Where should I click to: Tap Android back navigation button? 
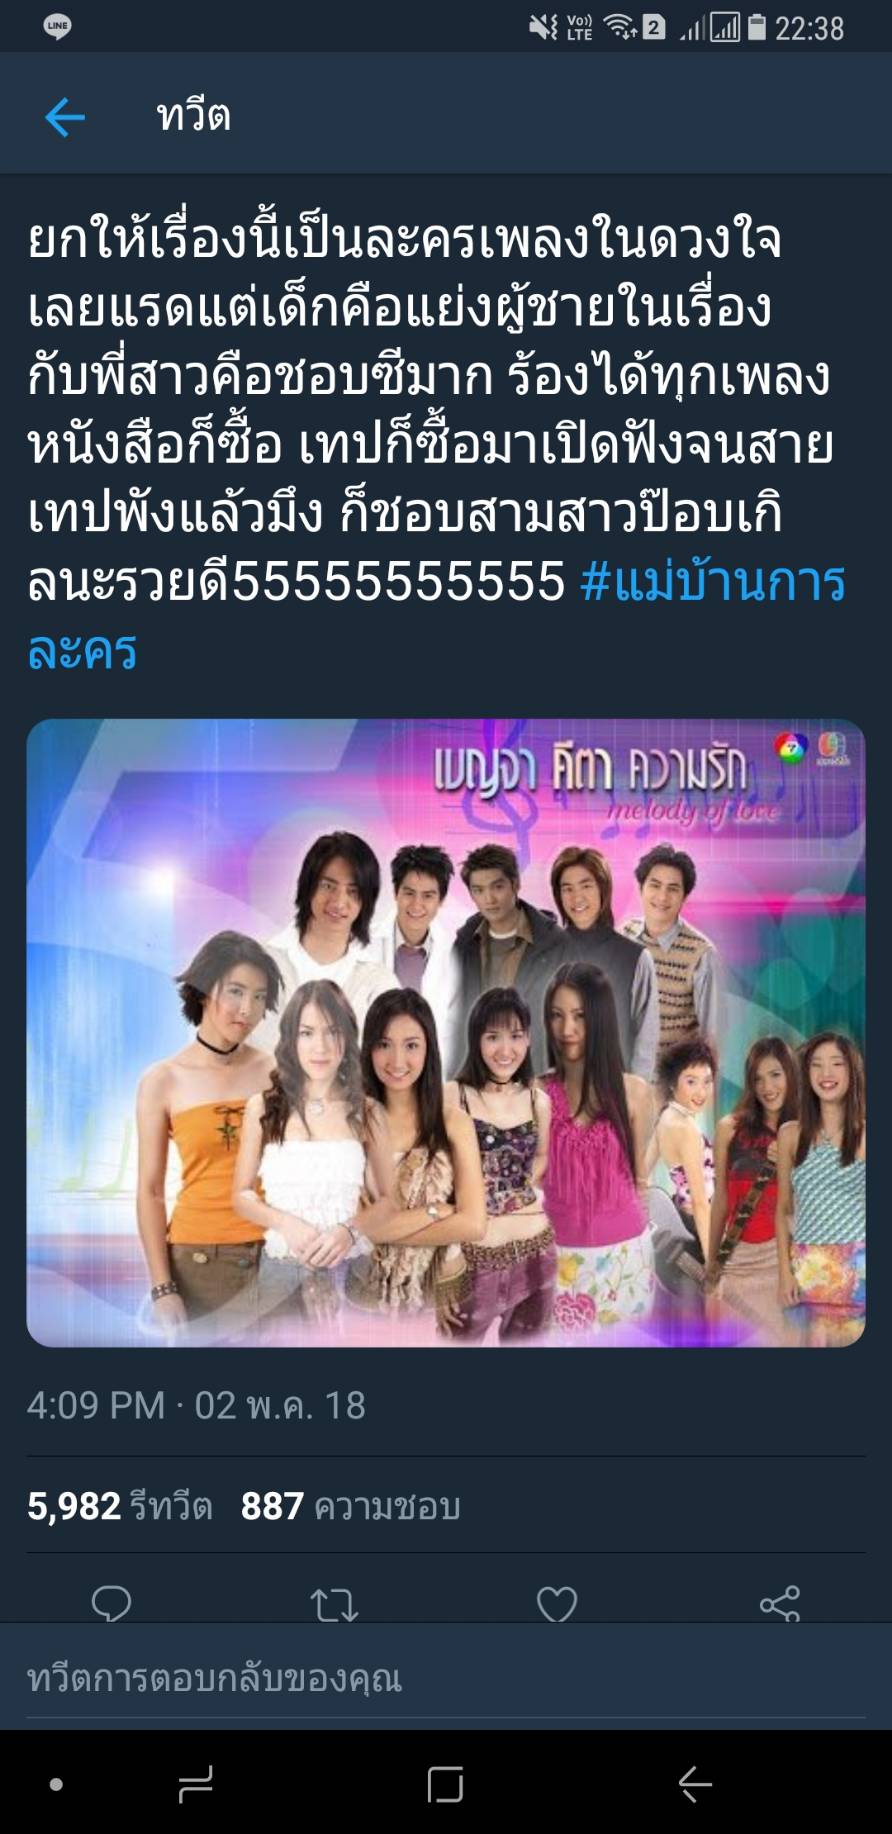pyautogui.click(x=695, y=1783)
